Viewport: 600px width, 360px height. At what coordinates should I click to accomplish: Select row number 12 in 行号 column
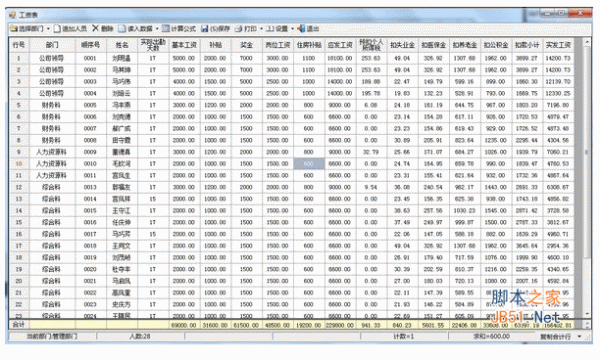[19, 187]
